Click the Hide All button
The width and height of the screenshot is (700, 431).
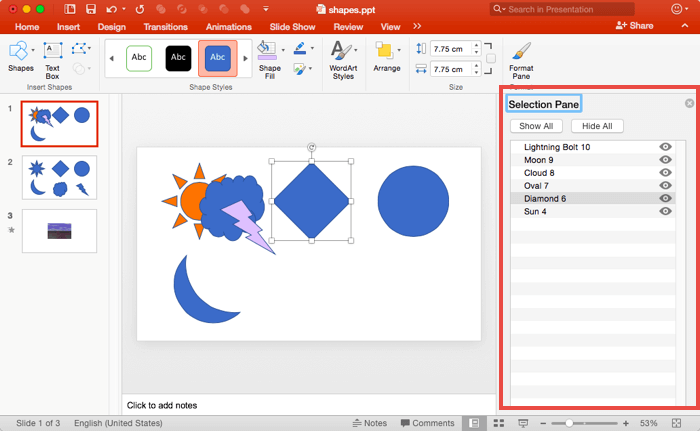click(x=598, y=126)
